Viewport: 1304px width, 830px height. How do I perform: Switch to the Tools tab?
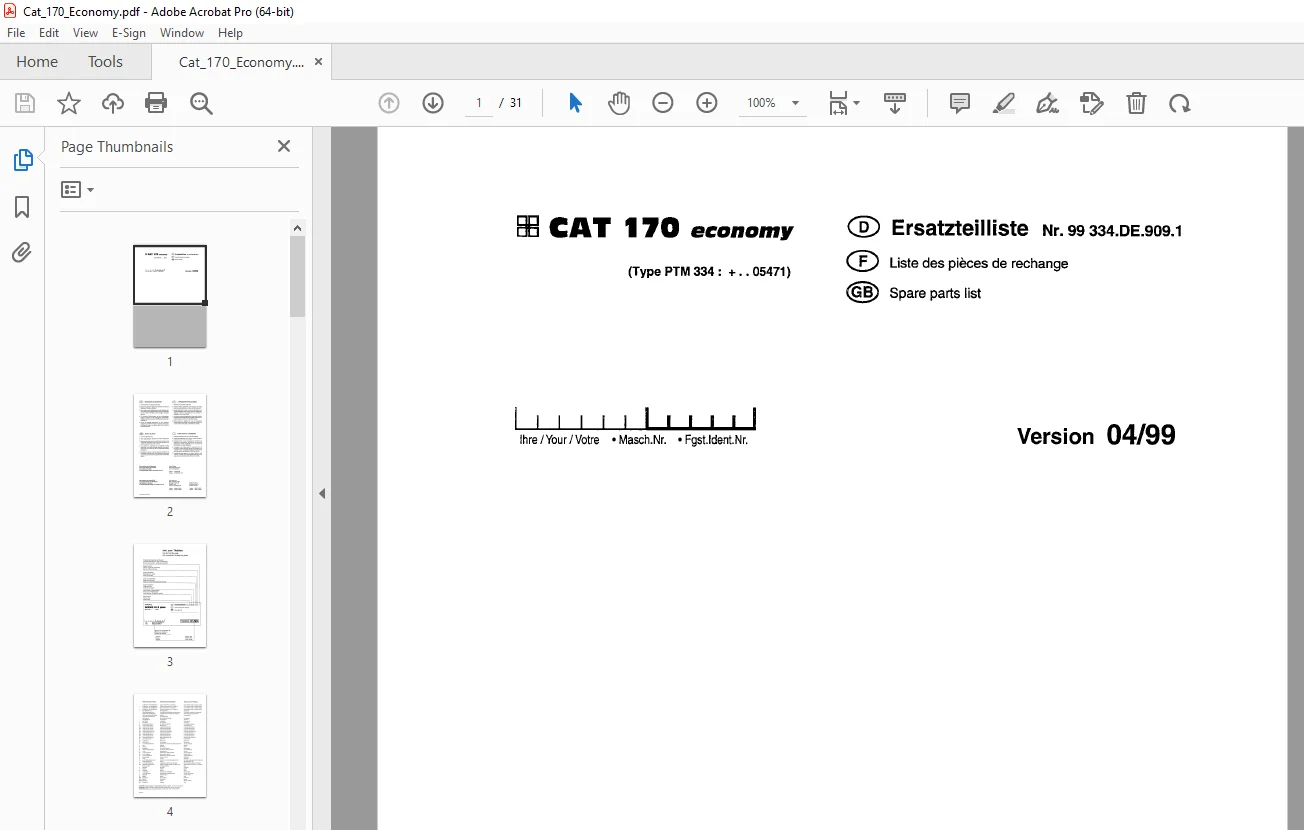[105, 62]
